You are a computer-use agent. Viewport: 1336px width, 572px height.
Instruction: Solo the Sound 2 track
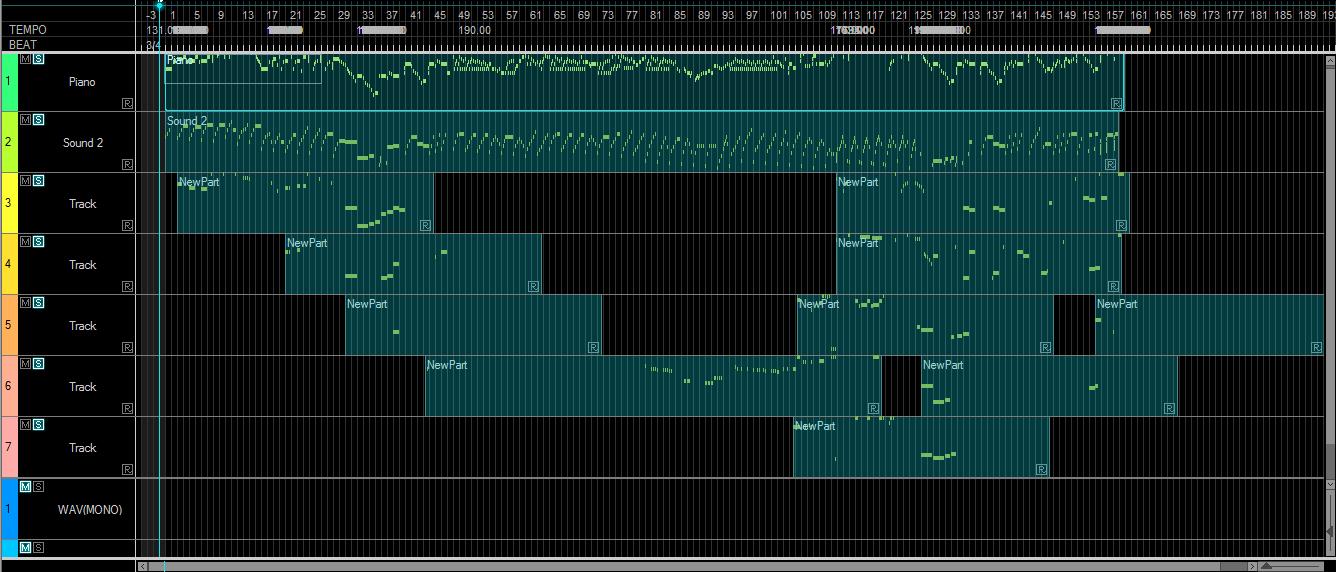click(x=38, y=120)
